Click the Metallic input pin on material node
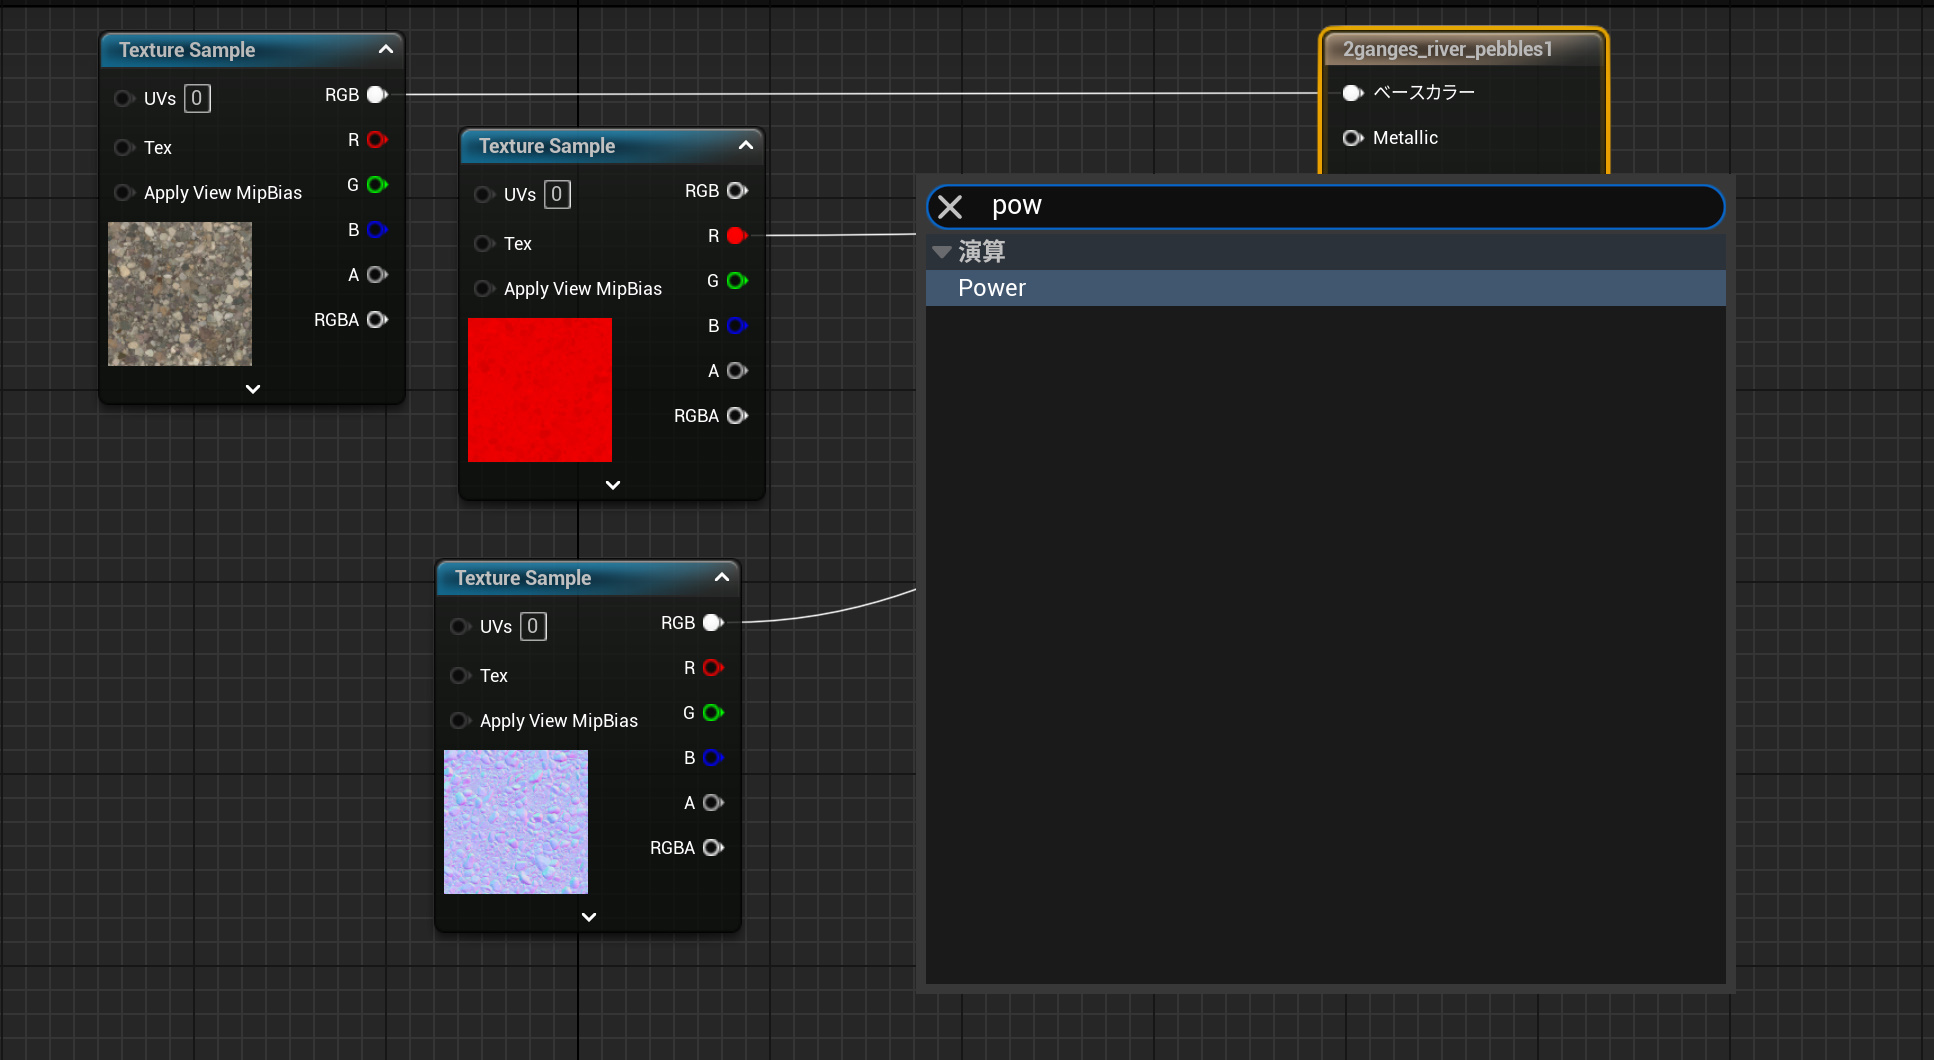This screenshot has width=1934, height=1060. coord(1352,138)
